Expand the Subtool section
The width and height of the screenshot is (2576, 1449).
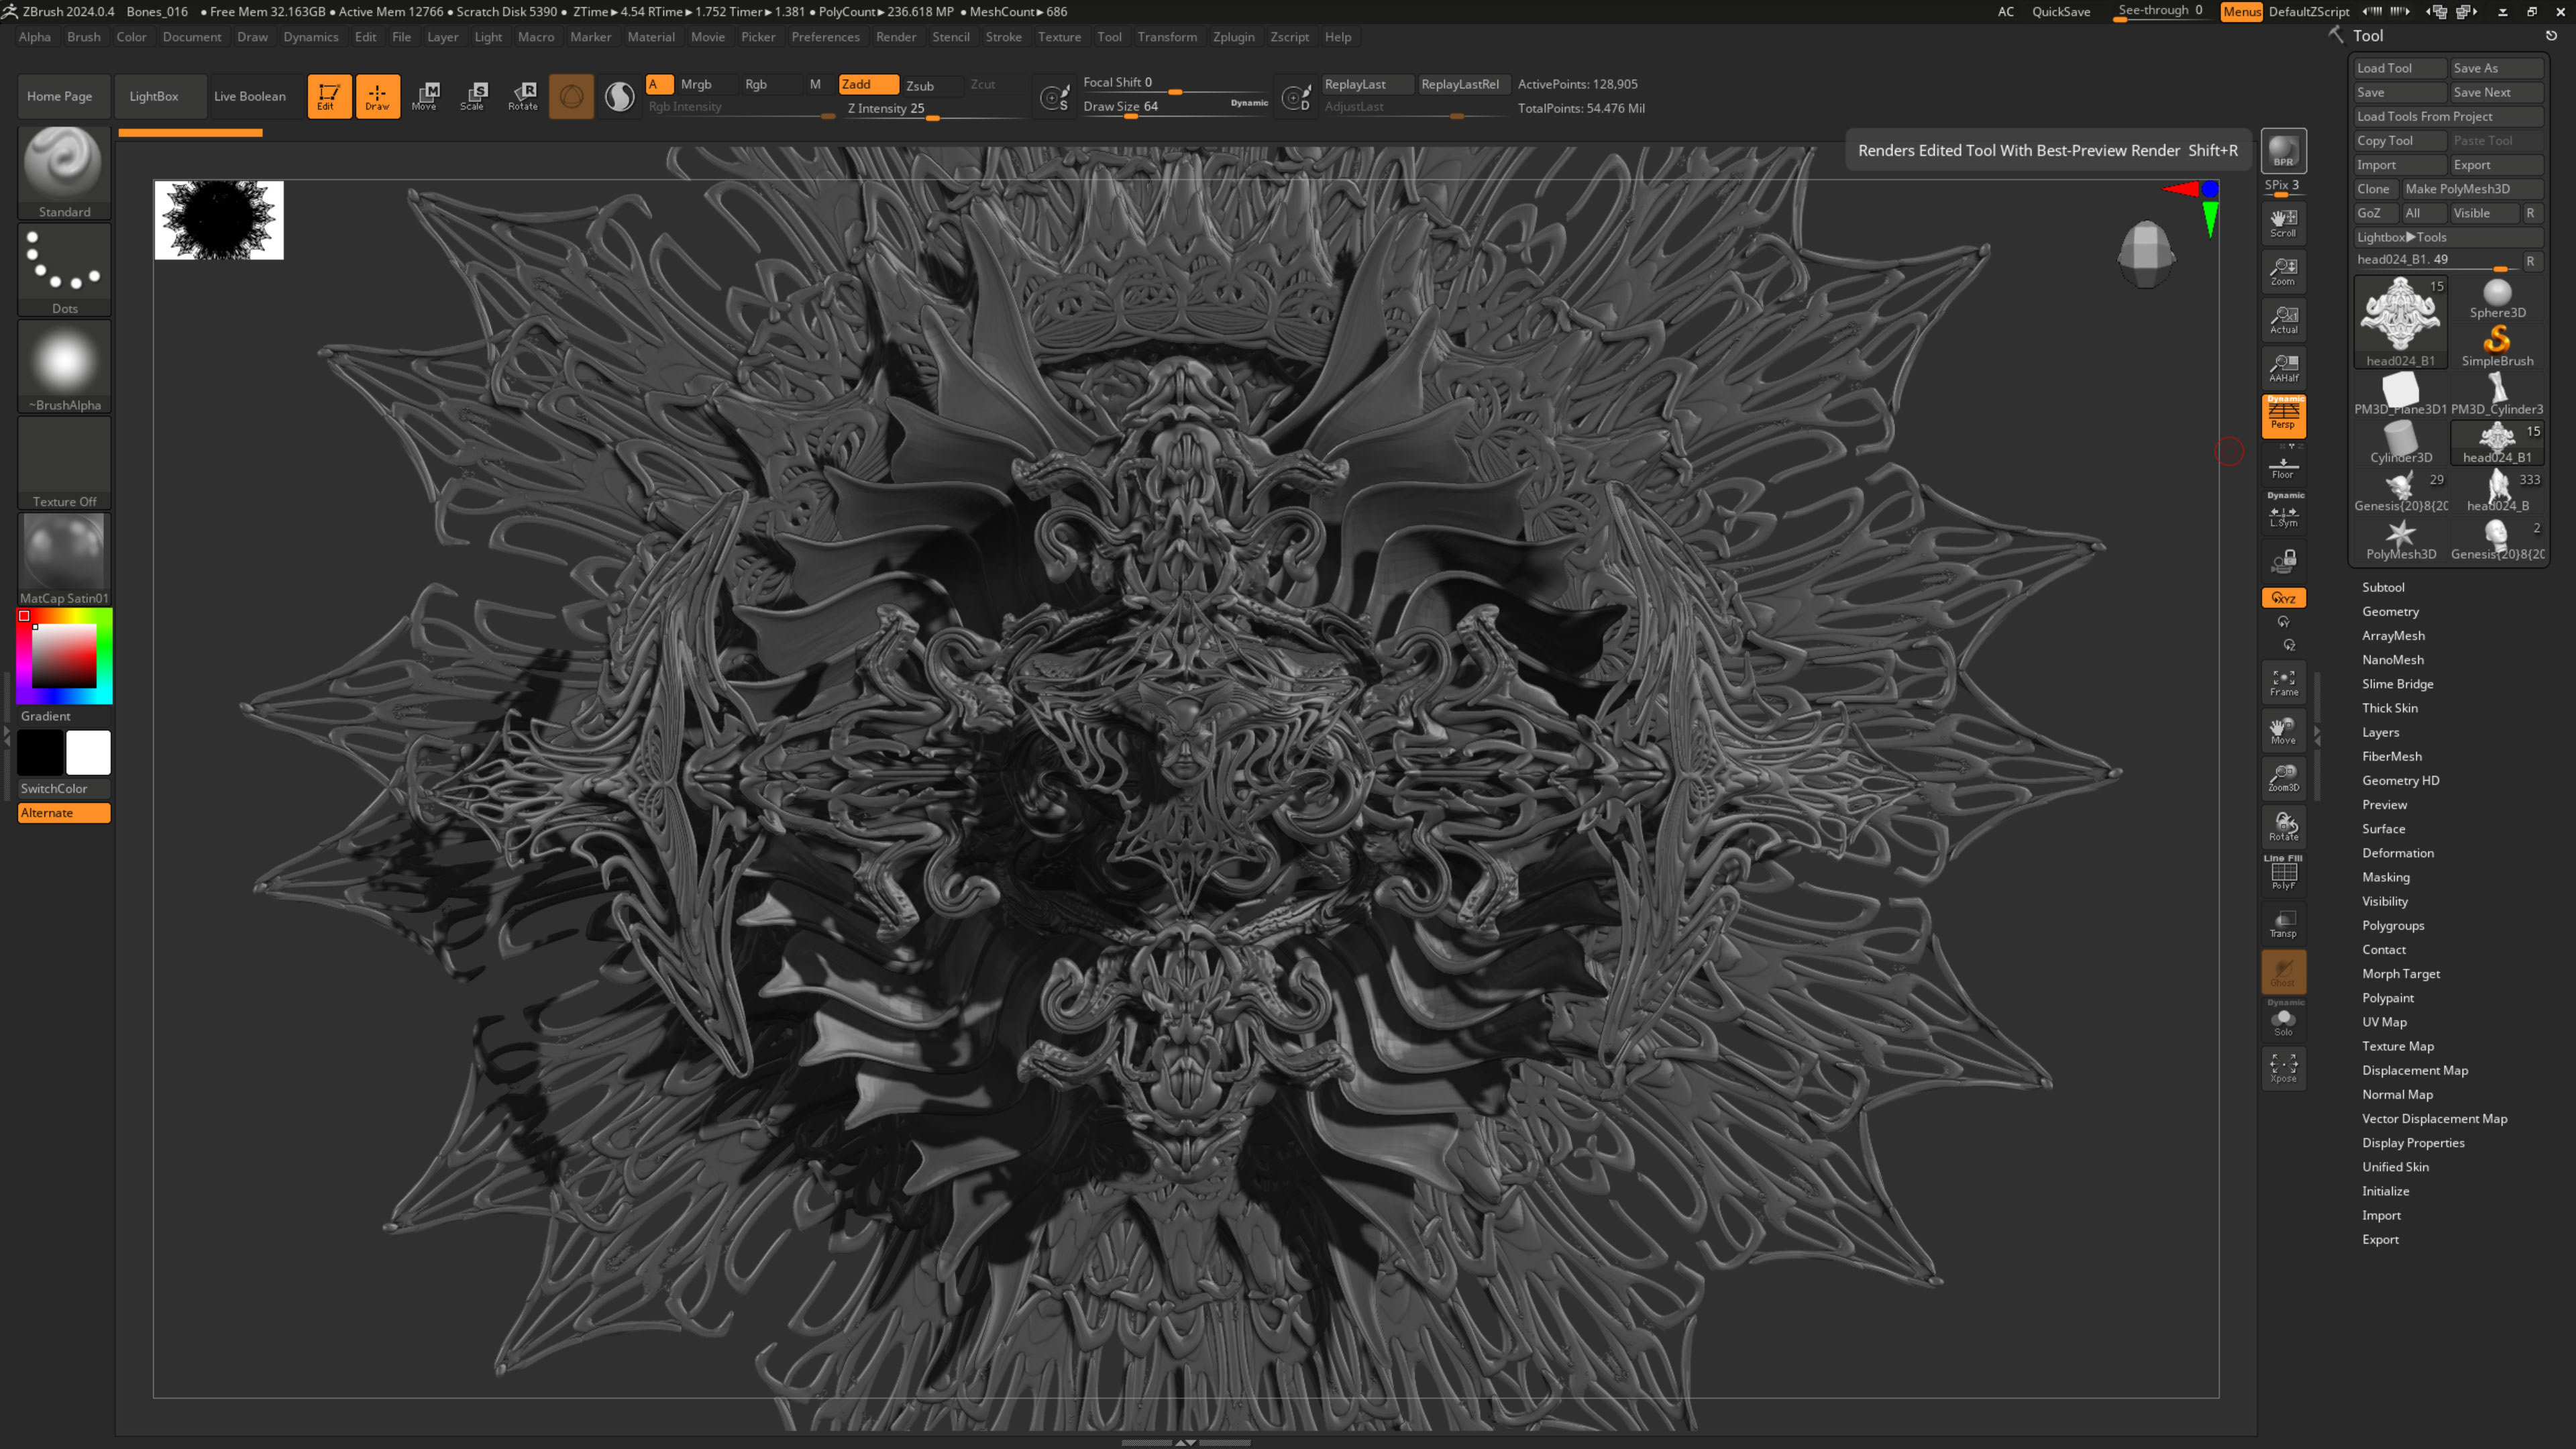pyautogui.click(x=2383, y=587)
